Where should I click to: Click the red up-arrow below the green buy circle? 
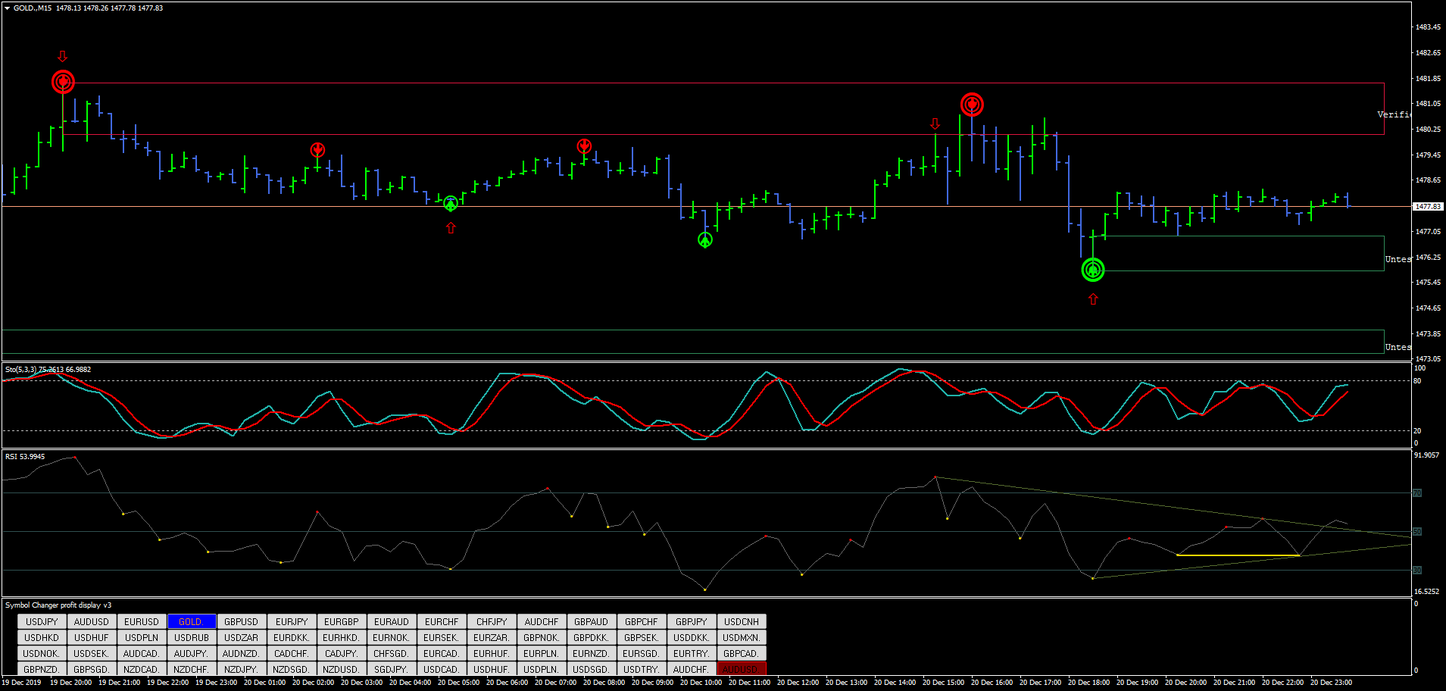1092,298
